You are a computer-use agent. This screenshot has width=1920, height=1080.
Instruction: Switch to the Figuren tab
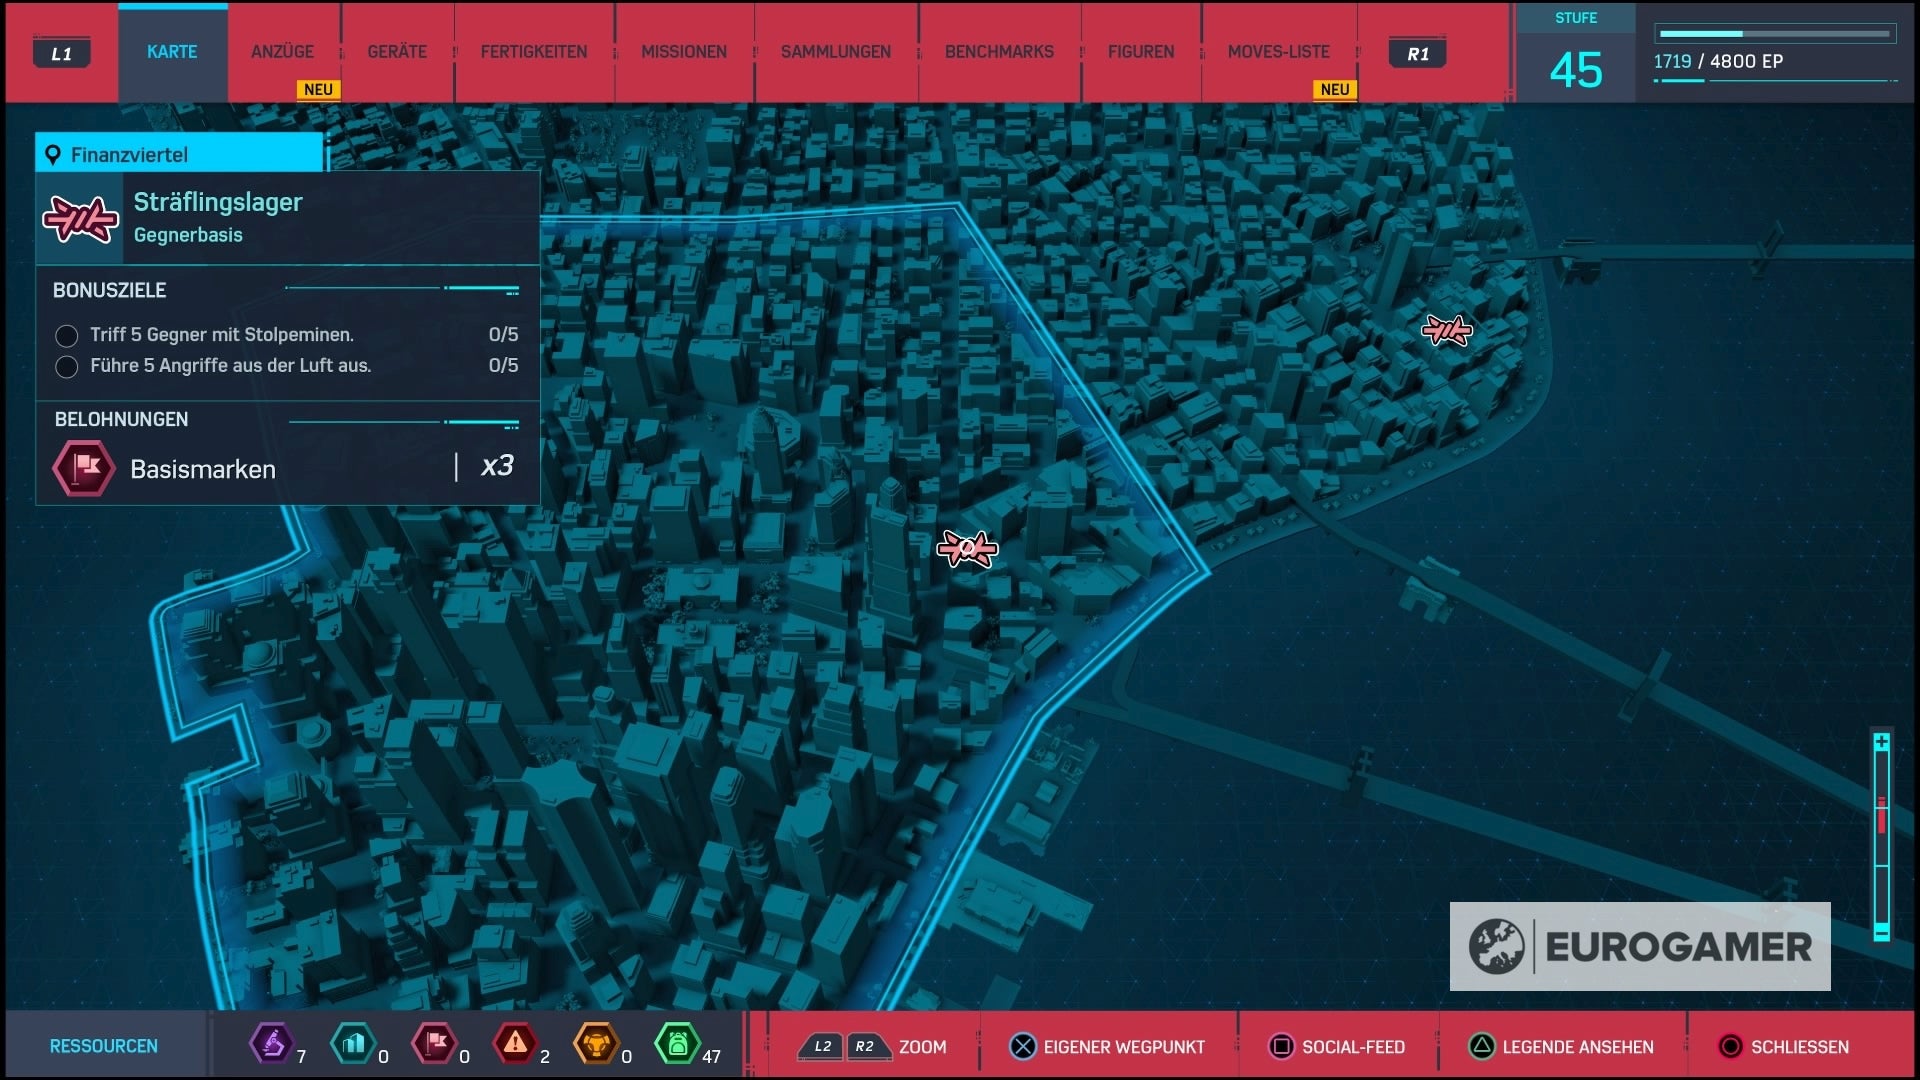pos(1141,52)
